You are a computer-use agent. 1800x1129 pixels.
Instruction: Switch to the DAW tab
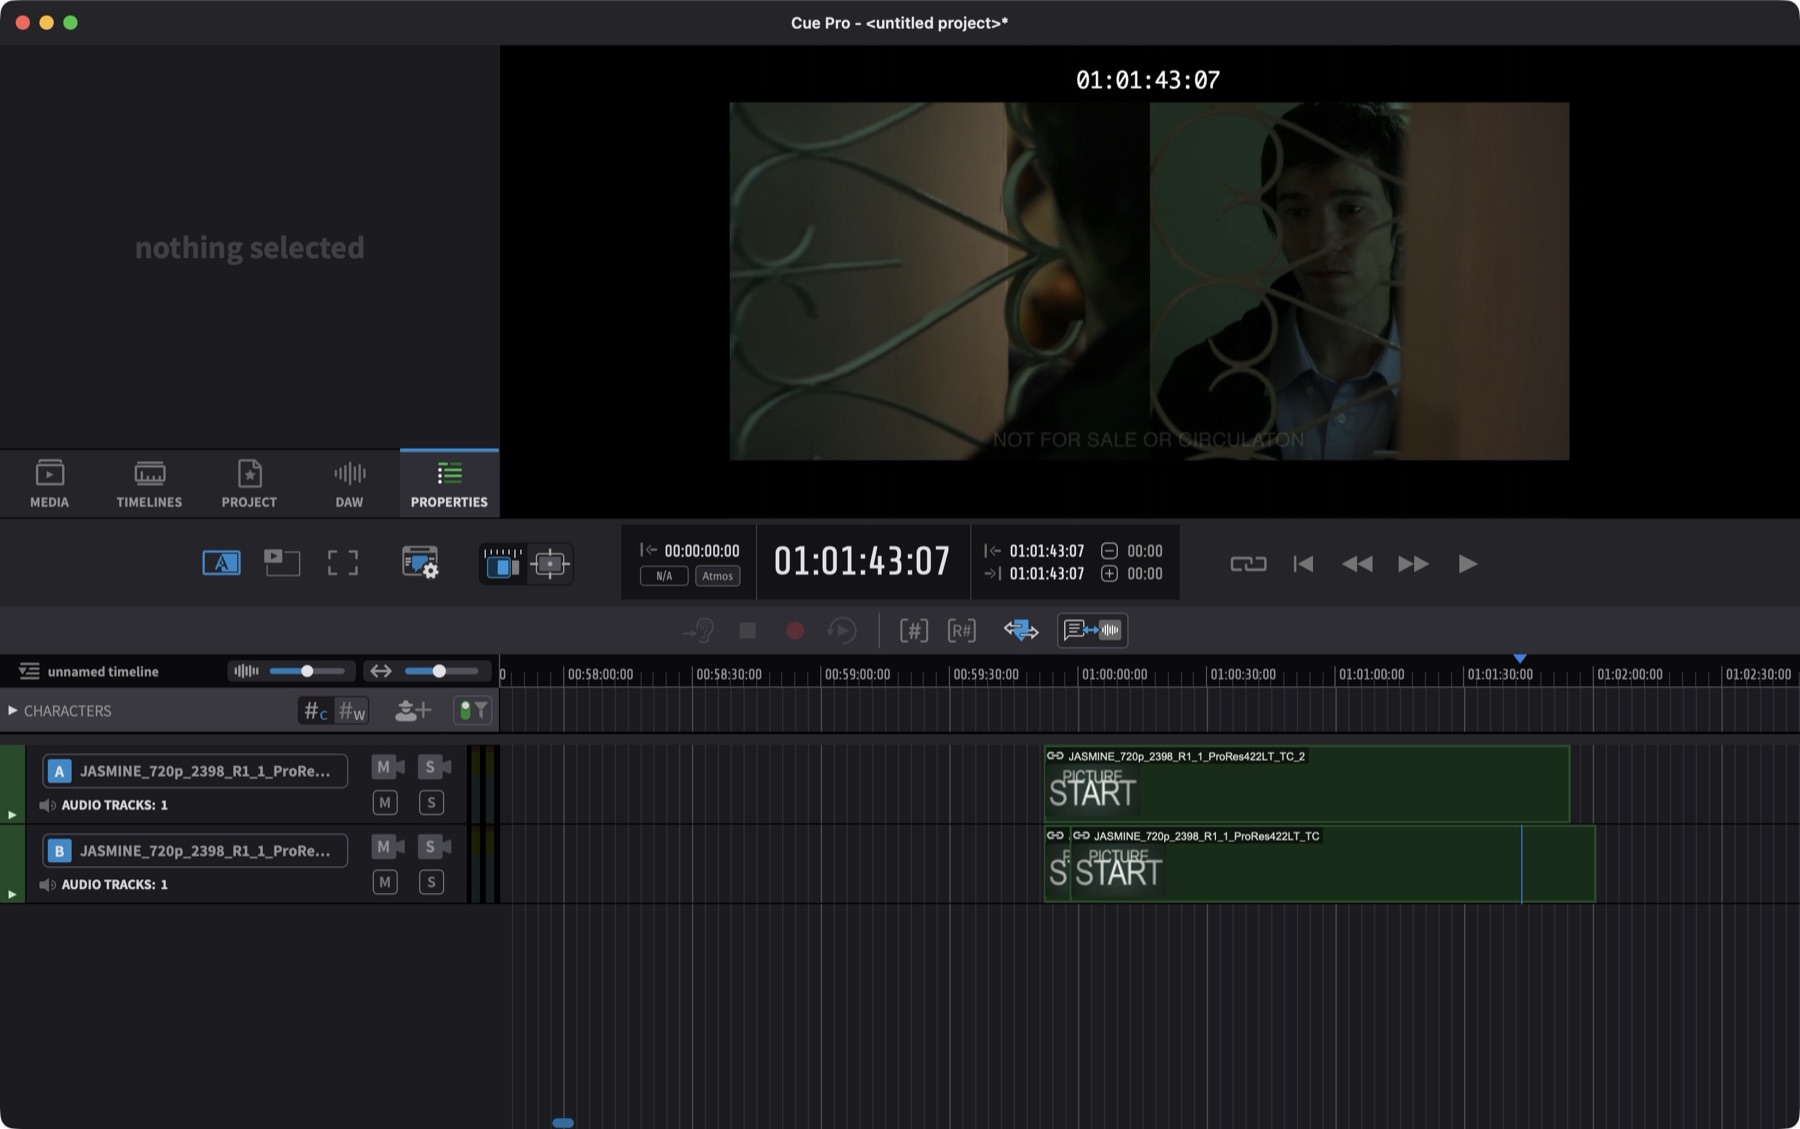349,483
